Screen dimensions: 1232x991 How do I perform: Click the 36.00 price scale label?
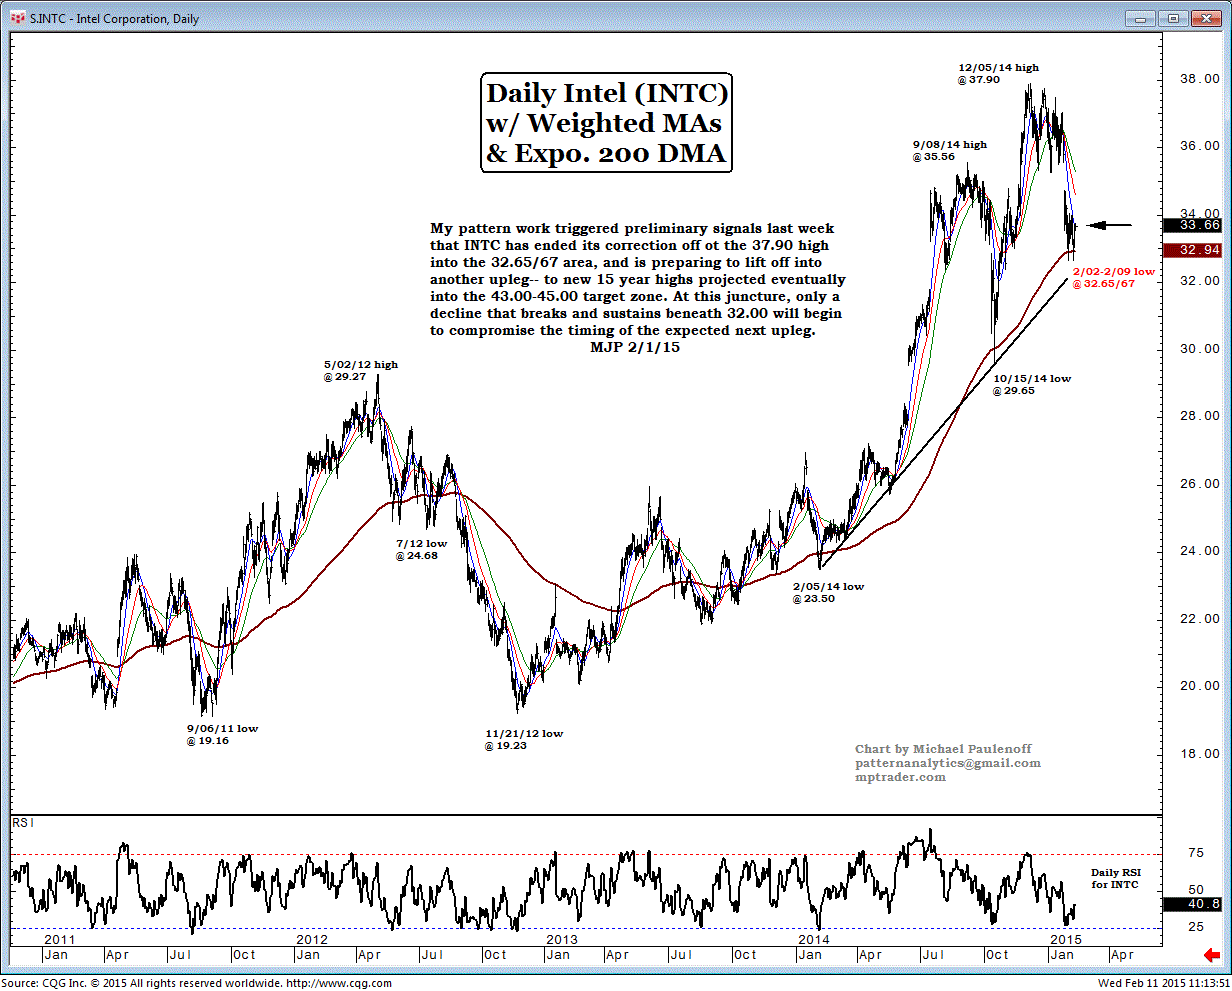[x=1199, y=146]
